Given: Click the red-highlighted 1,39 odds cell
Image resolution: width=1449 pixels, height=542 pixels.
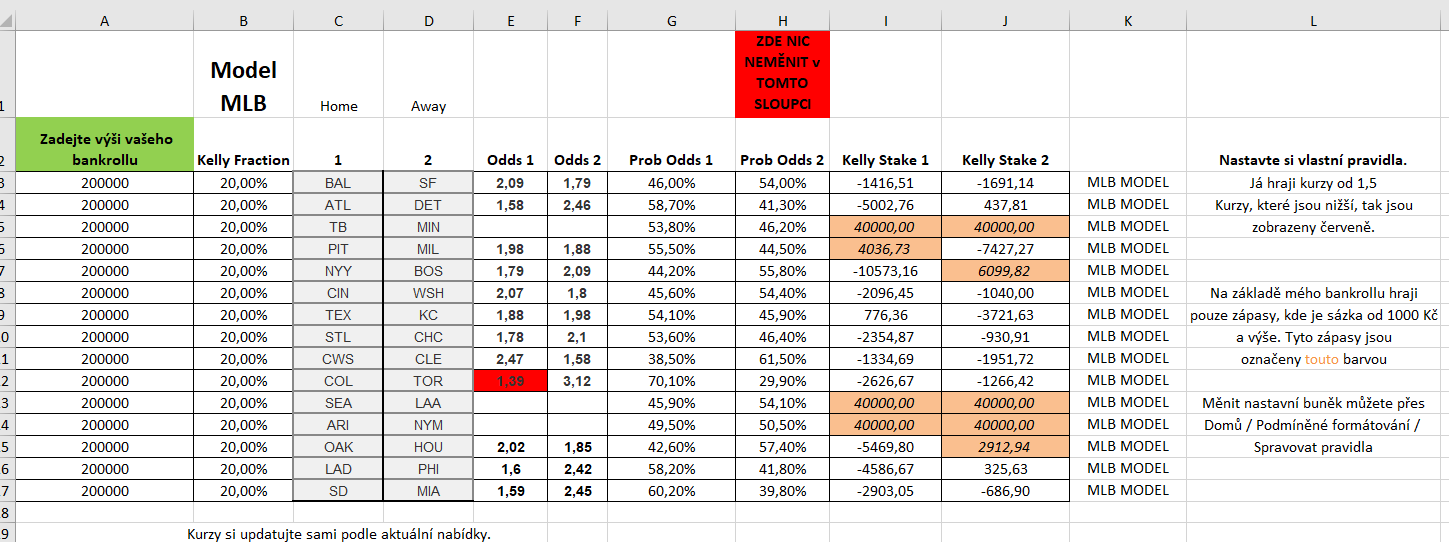Looking at the screenshot, I should 511,381.
